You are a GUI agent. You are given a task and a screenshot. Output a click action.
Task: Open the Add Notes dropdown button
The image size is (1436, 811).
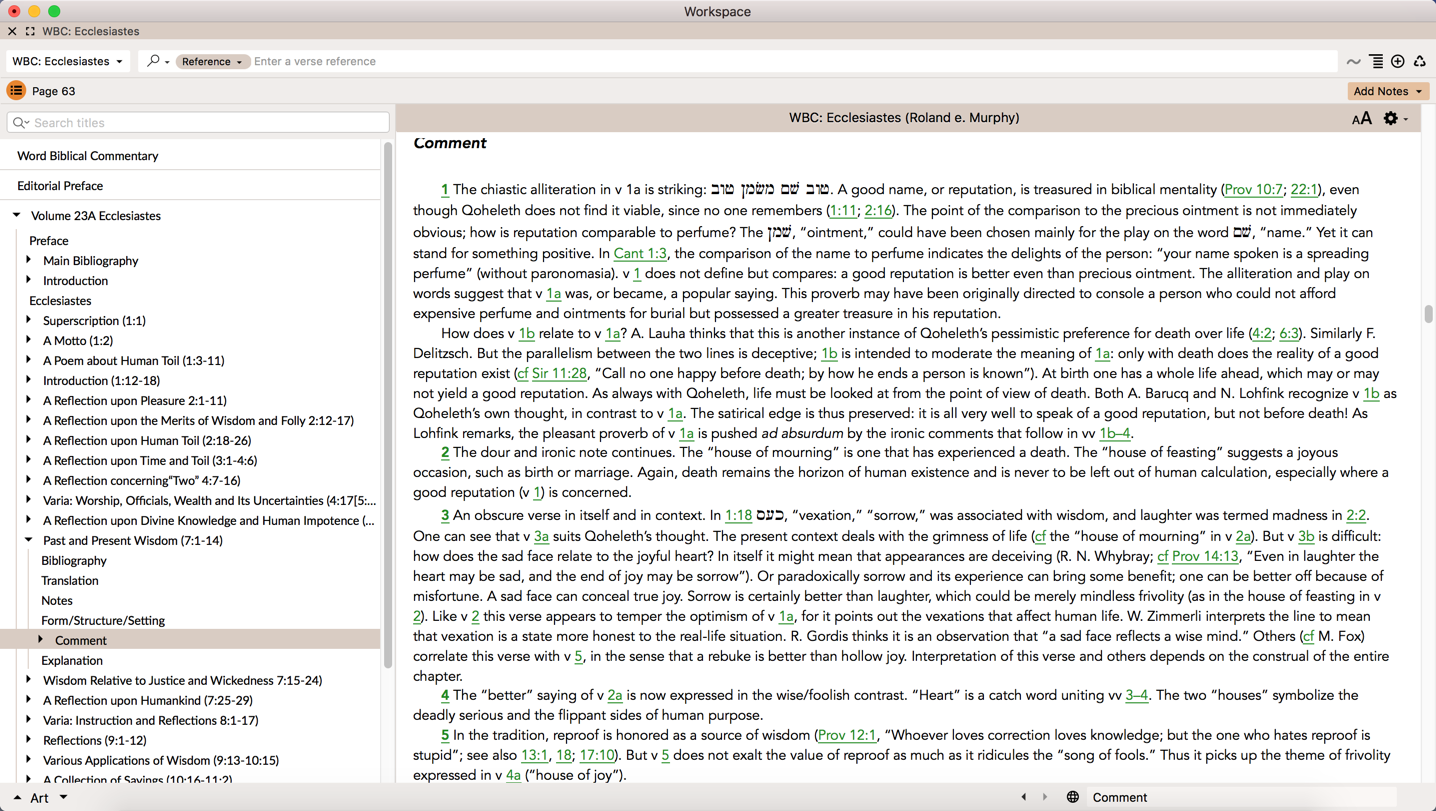pyautogui.click(x=1387, y=91)
